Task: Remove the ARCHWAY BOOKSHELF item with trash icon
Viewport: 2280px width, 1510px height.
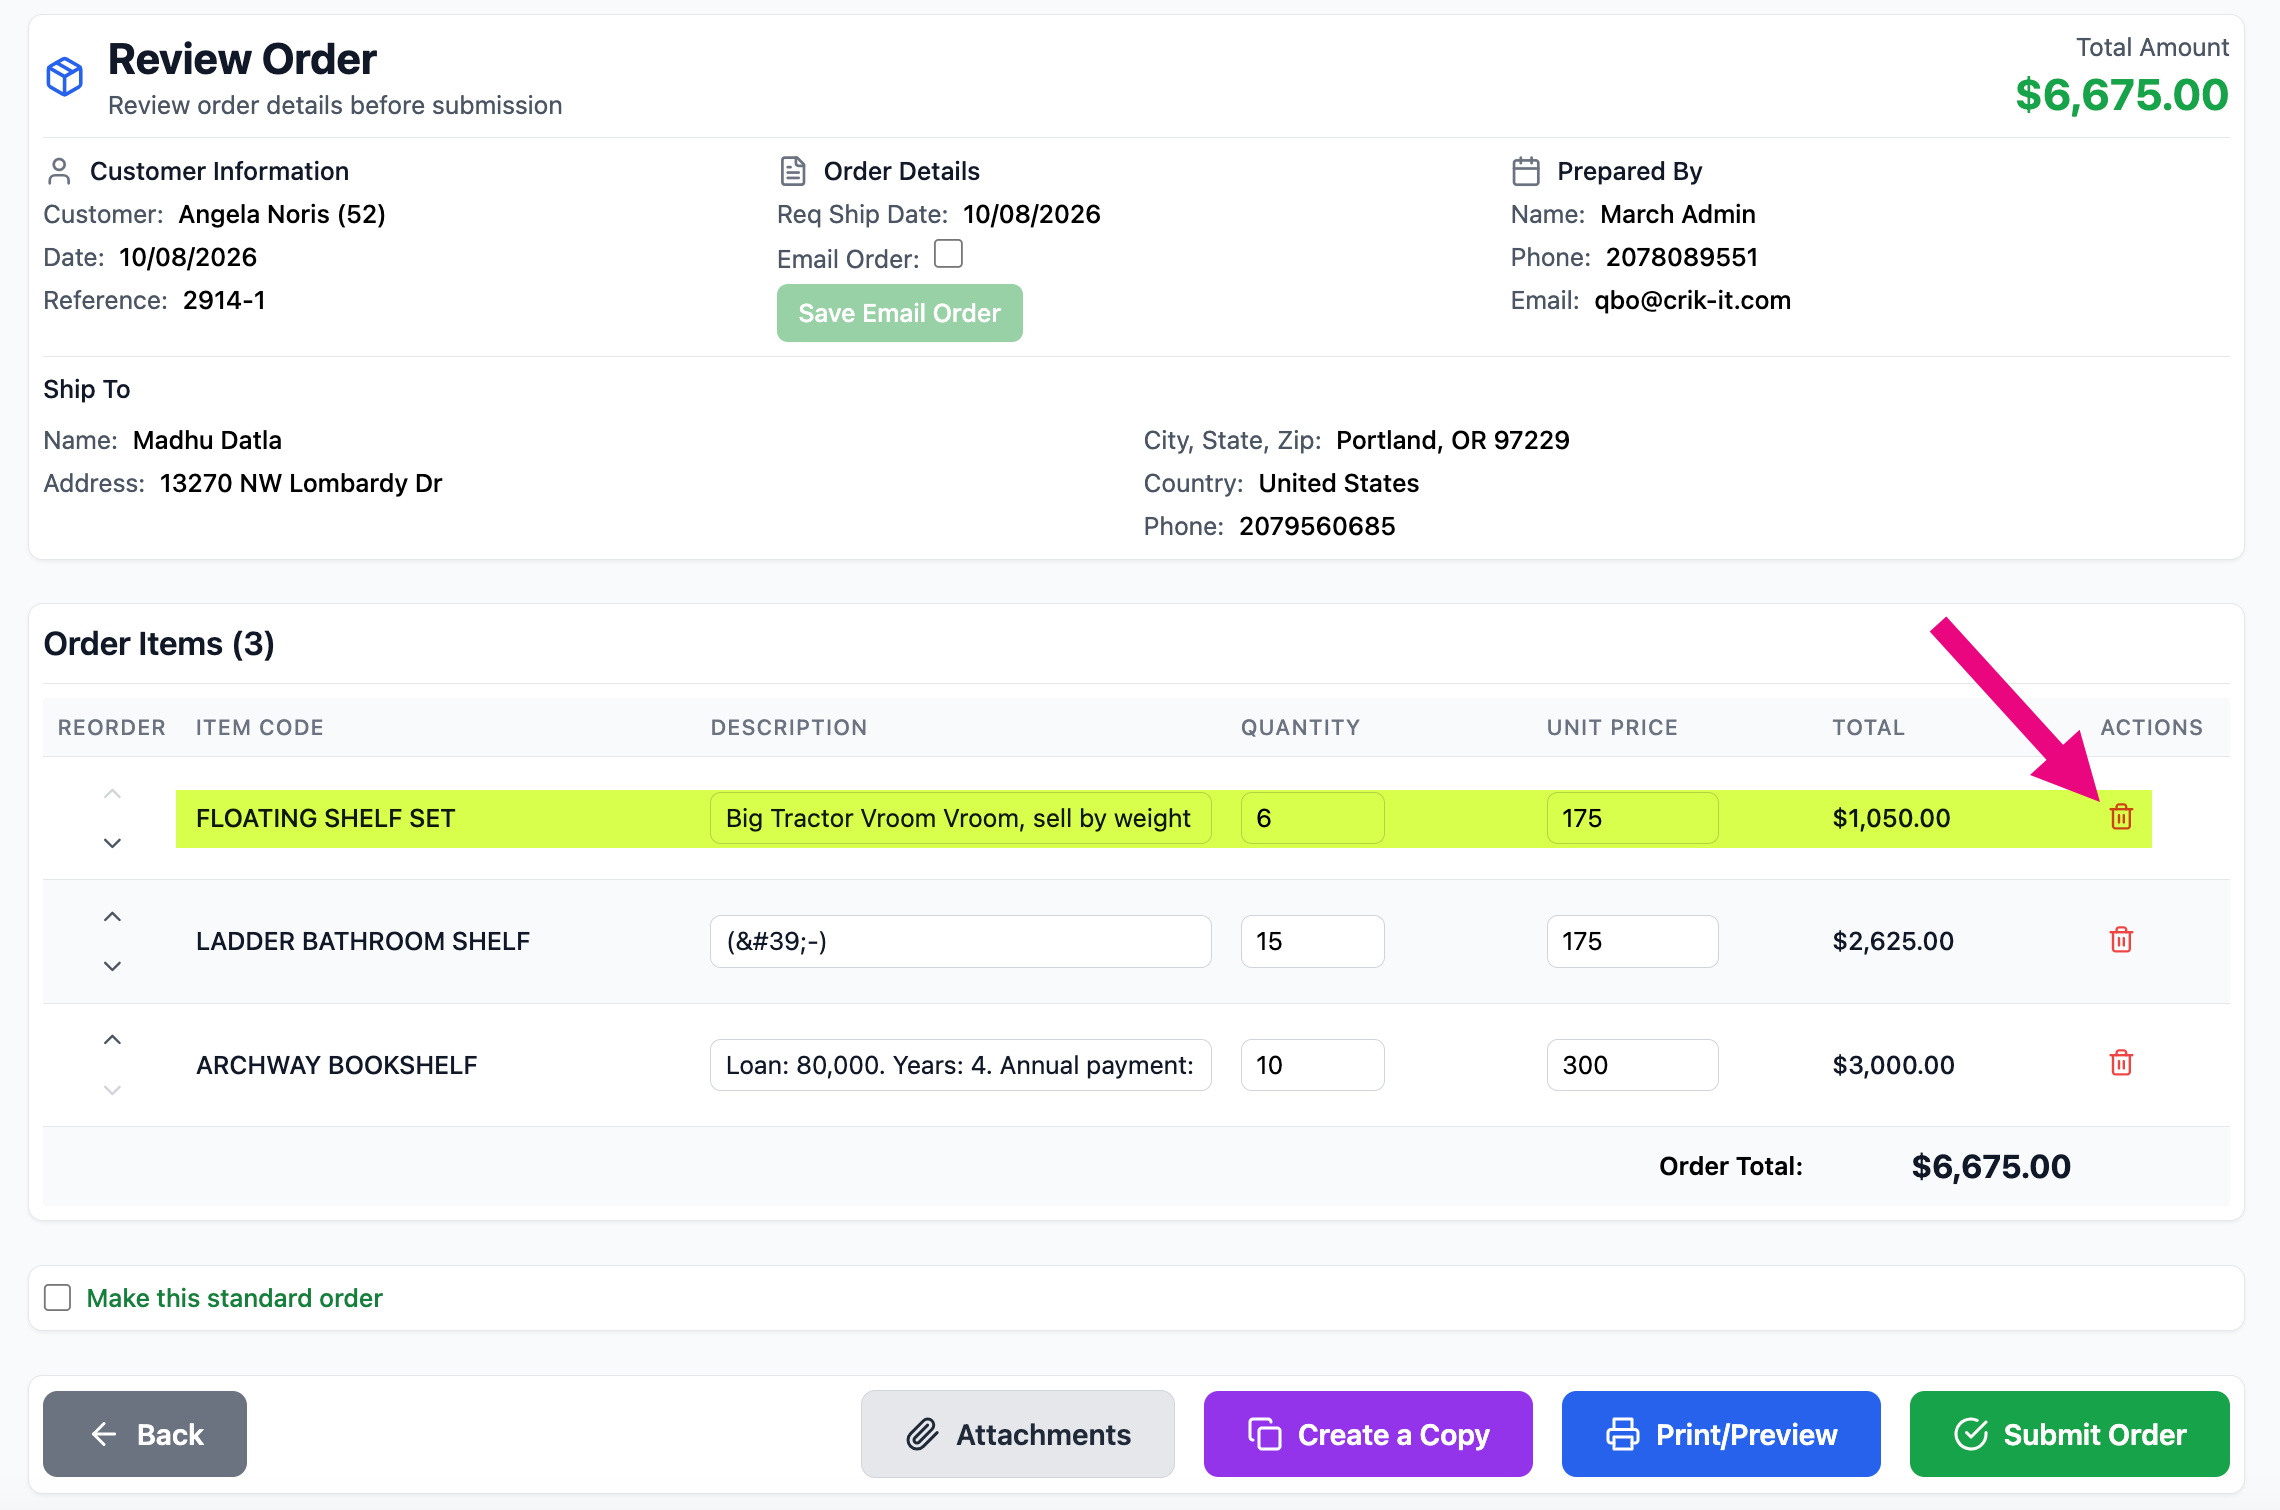Action: pos(2121,1063)
